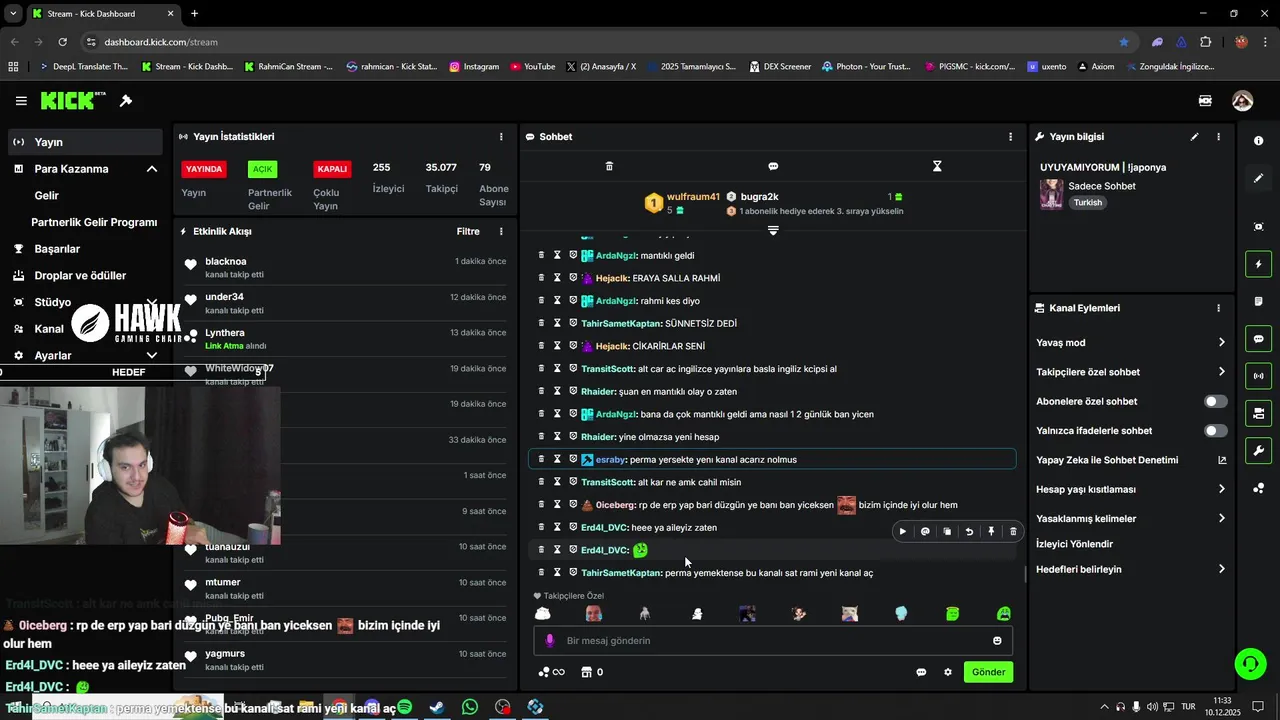Click the purple microphone icon in message box

tap(550, 641)
